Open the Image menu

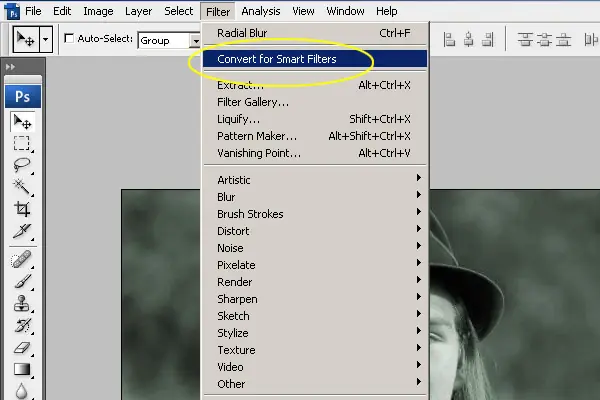(x=98, y=11)
